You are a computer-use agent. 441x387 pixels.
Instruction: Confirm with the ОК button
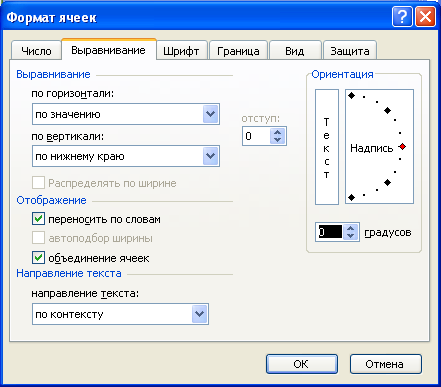coord(302,364)
